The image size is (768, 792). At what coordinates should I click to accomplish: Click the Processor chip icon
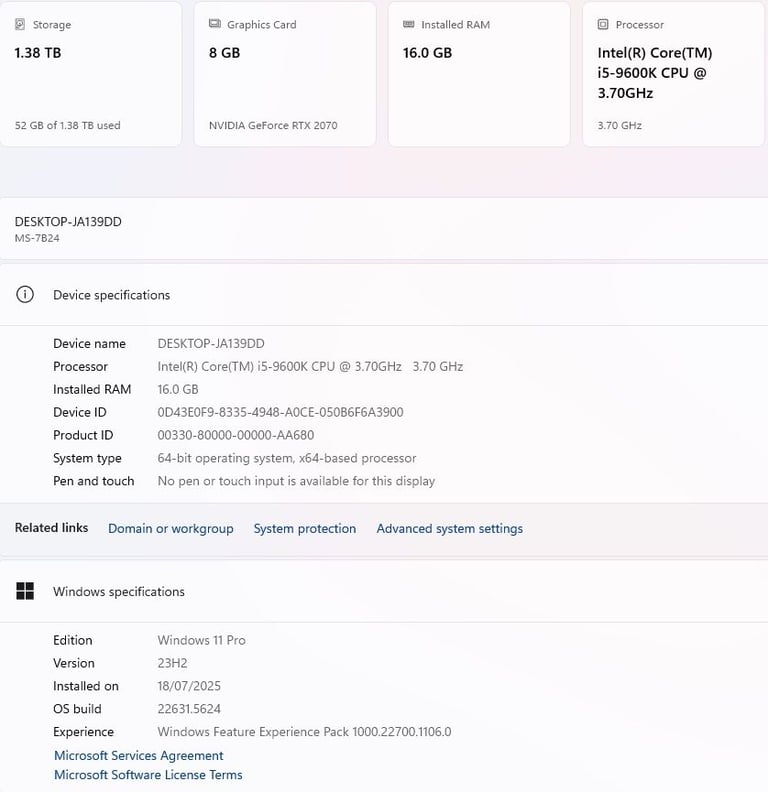click(x=603, y=24)
